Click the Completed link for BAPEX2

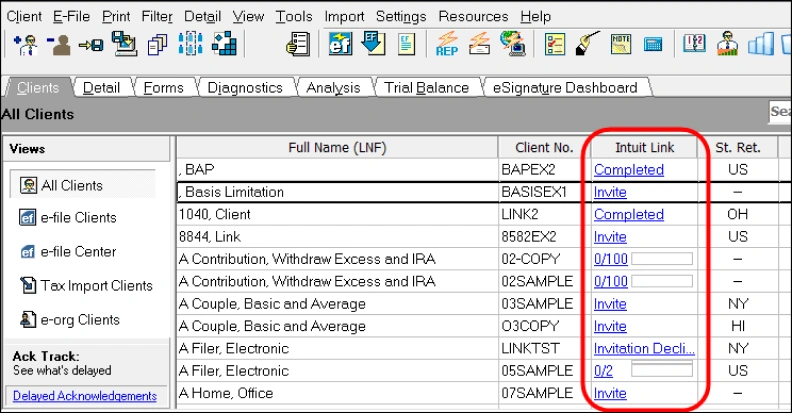coord(629,170)
